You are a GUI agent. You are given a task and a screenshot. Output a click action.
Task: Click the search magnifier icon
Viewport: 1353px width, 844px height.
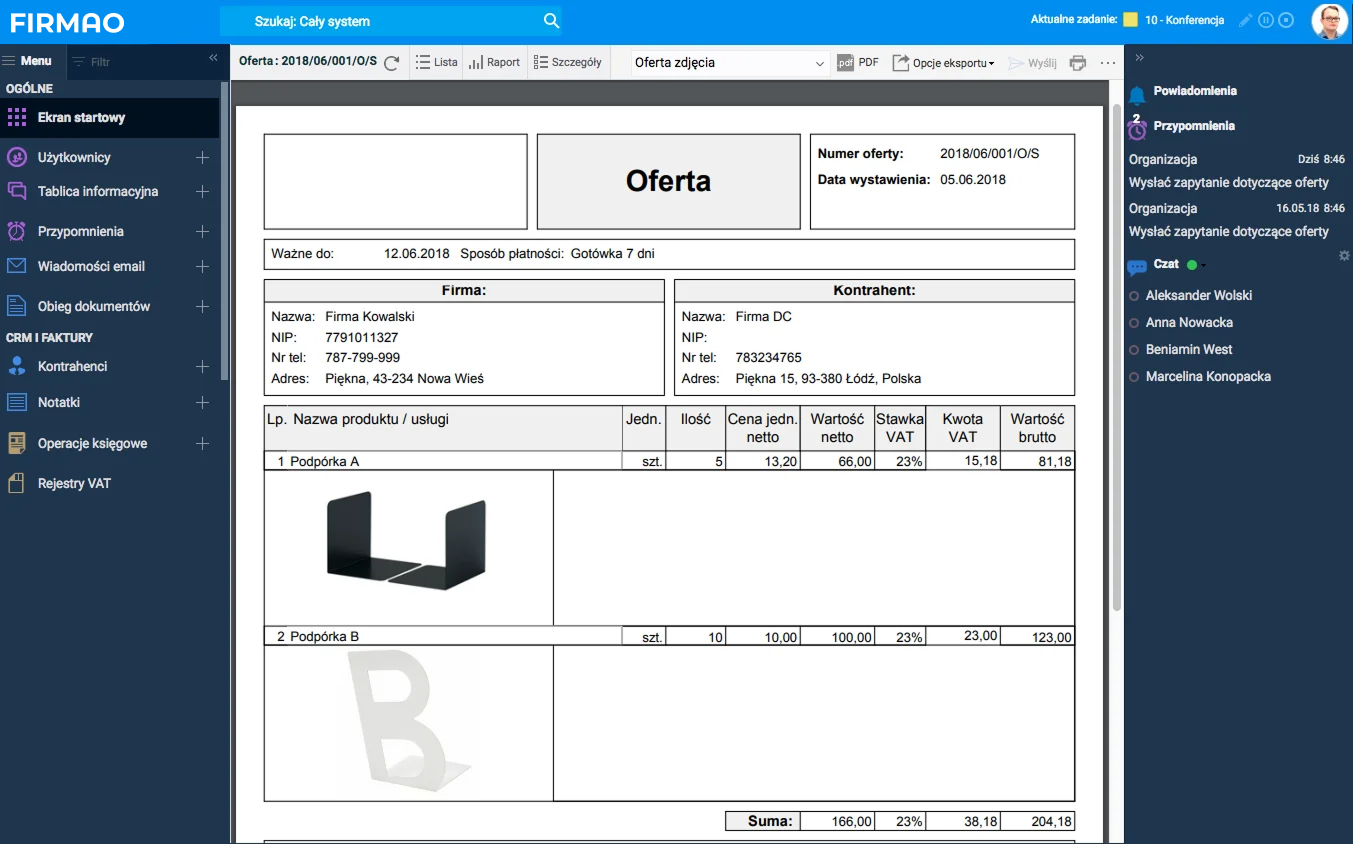551,21
